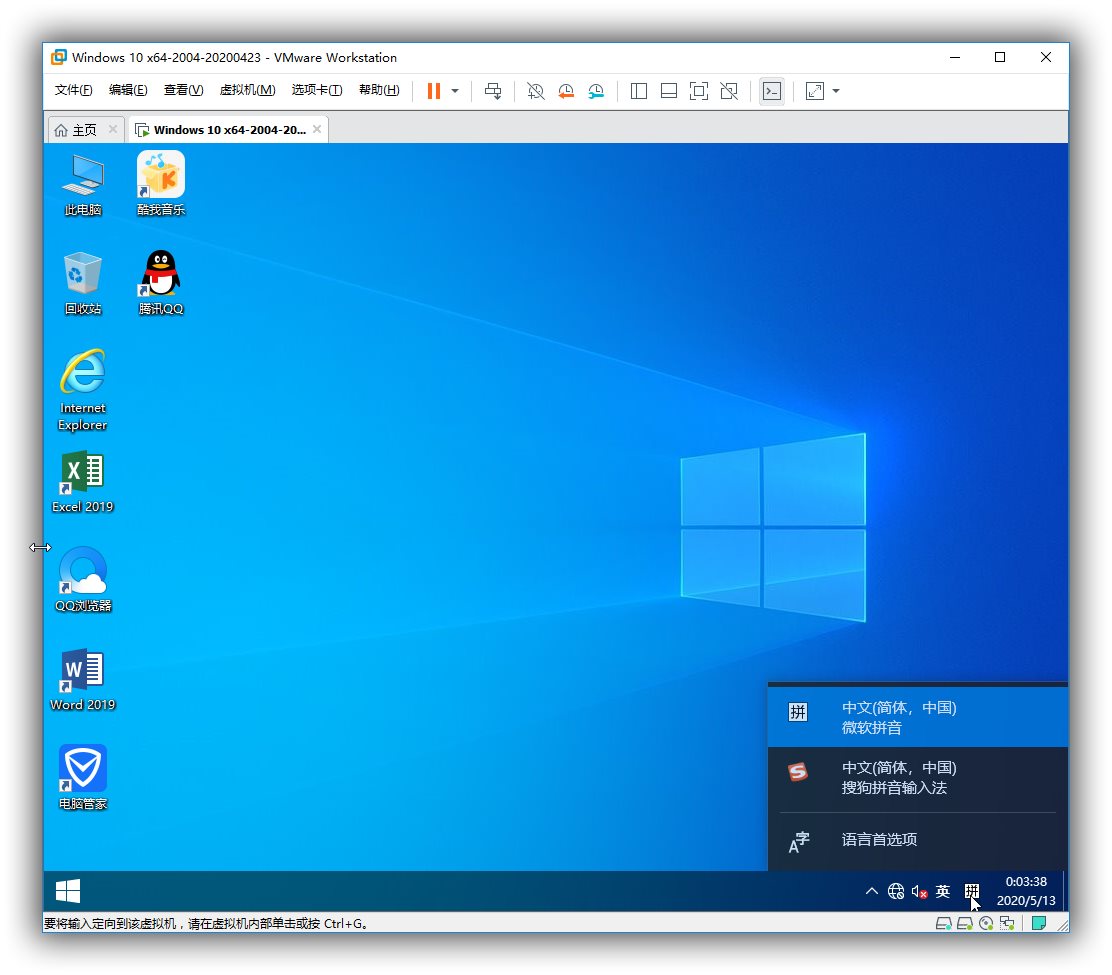This screenshot has width=1112, height=975.
Task: Click inside the VM desktop wallpaper Windows logo
Action: [773, 528]
